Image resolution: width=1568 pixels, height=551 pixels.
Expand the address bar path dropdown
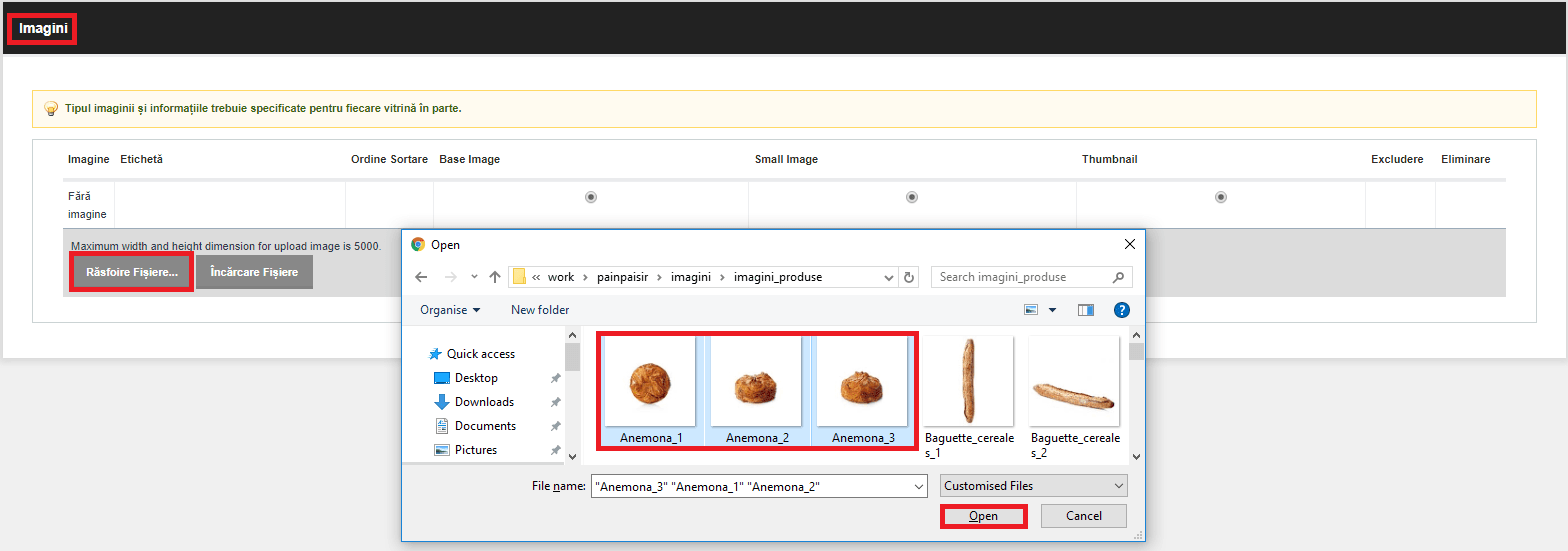point(889,277)
